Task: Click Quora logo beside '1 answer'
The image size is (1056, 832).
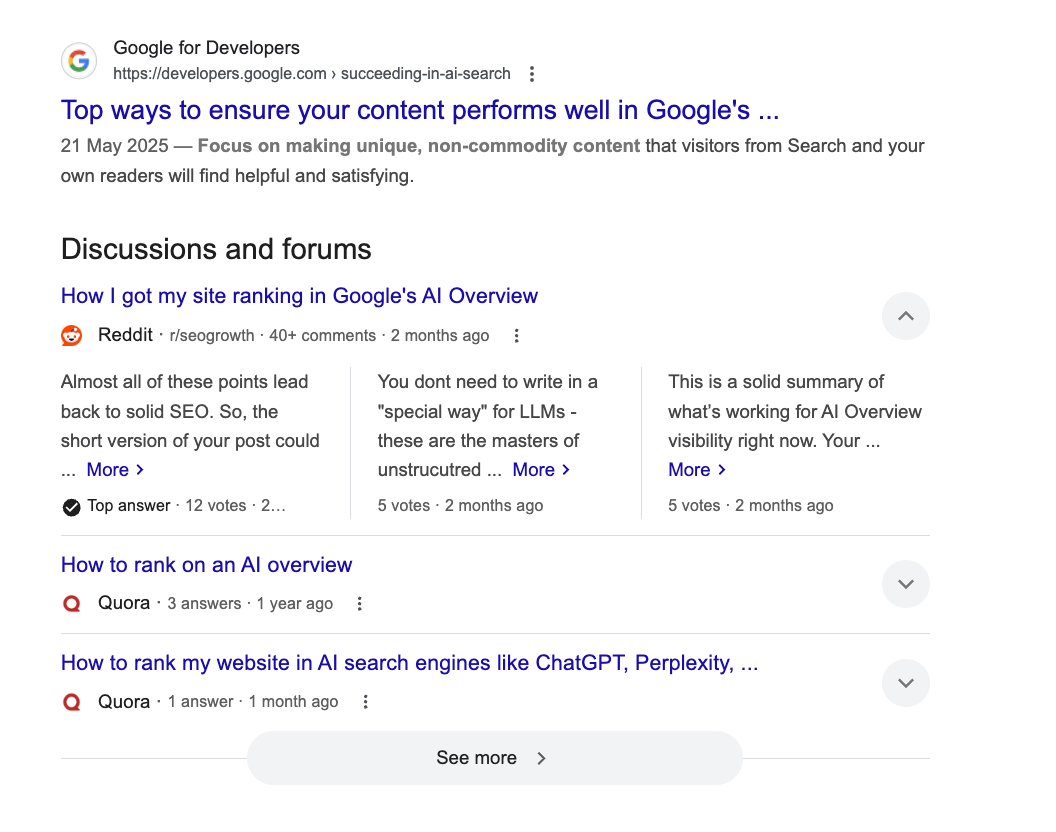Action: coord(72,702)
